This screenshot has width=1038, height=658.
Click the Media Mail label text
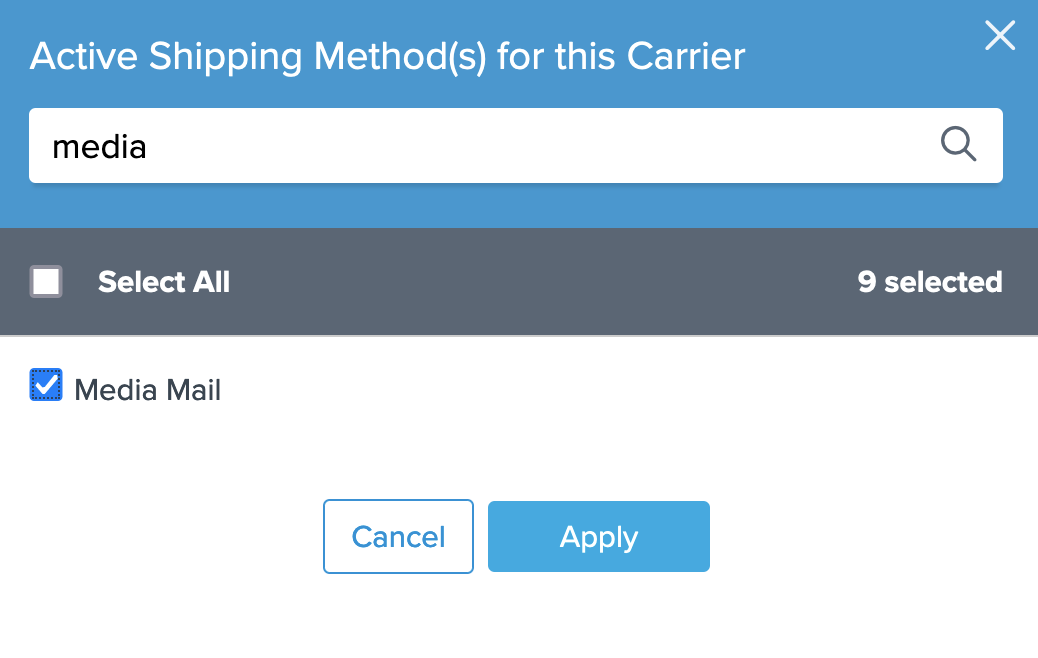[x=148, y=390]
